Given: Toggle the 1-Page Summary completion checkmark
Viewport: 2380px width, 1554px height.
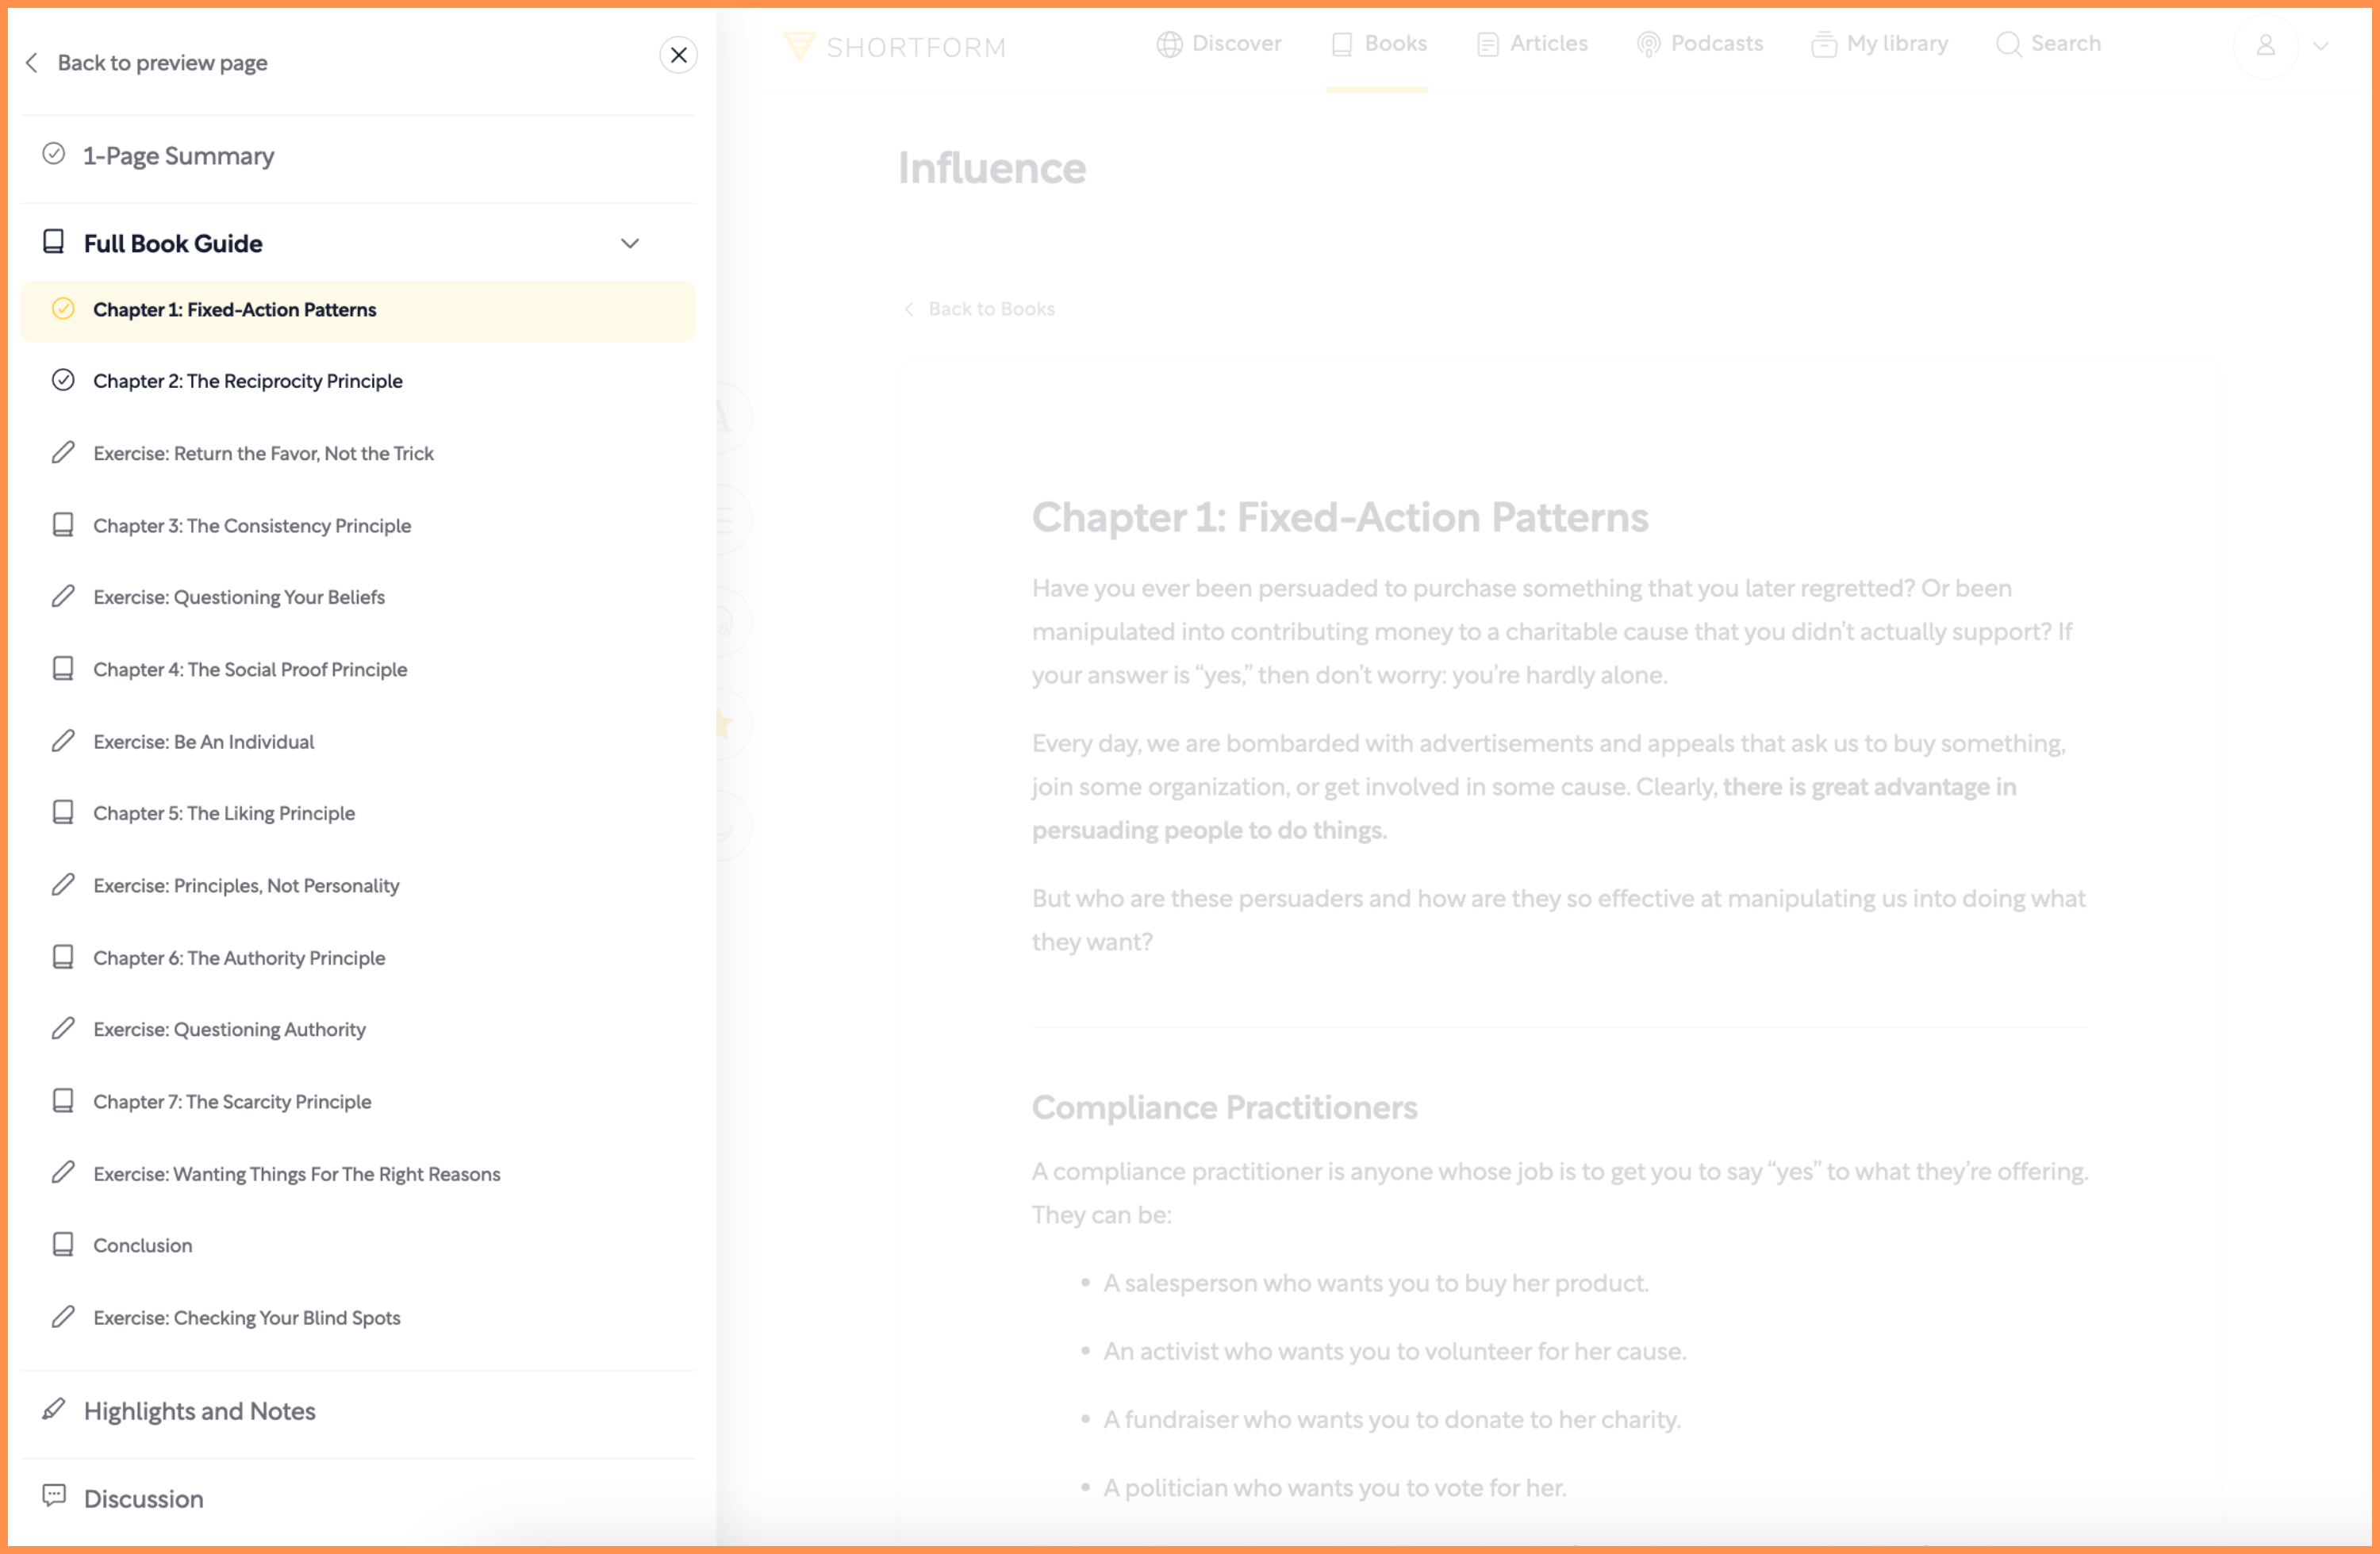Looking at the screenshot, I should tap(54, 154).
